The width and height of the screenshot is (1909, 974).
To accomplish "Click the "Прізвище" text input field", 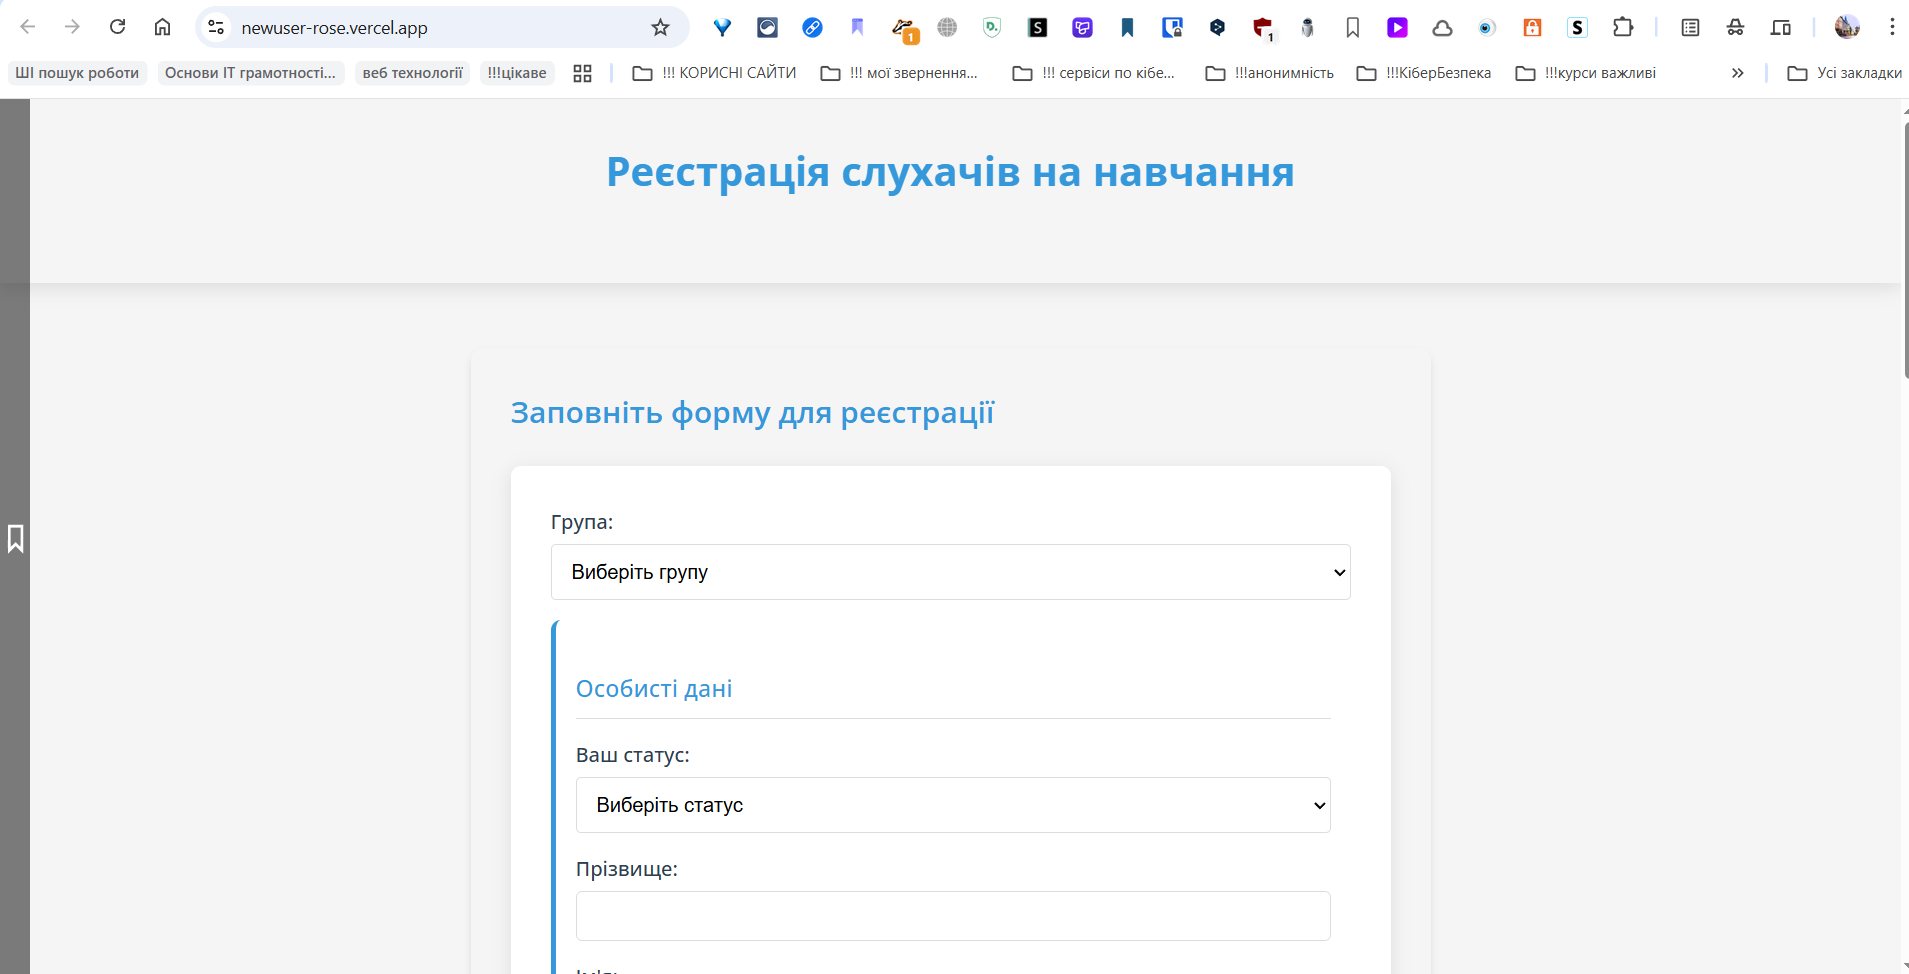I will [953, 916].
